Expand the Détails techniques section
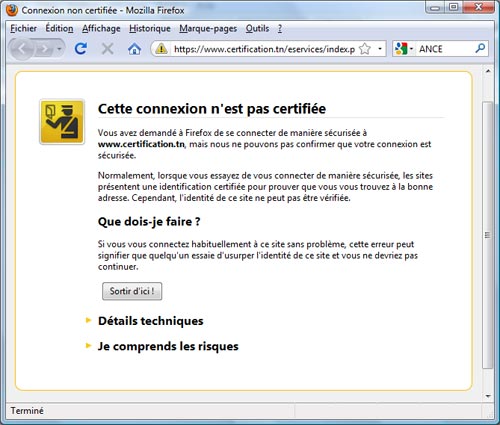Viewport: 500px width, 425px height. point(150,321)
